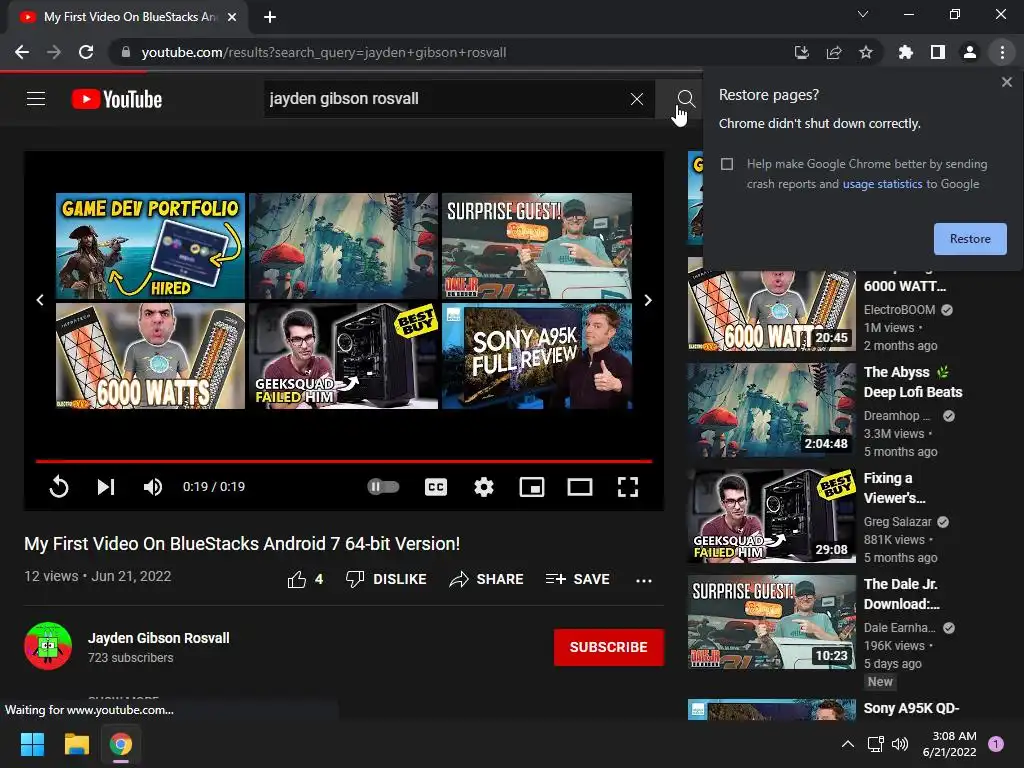Viewport: 1024px width, 768px height.
Task: Click the Chrome taskbar icon
Action: pos(121,744)
